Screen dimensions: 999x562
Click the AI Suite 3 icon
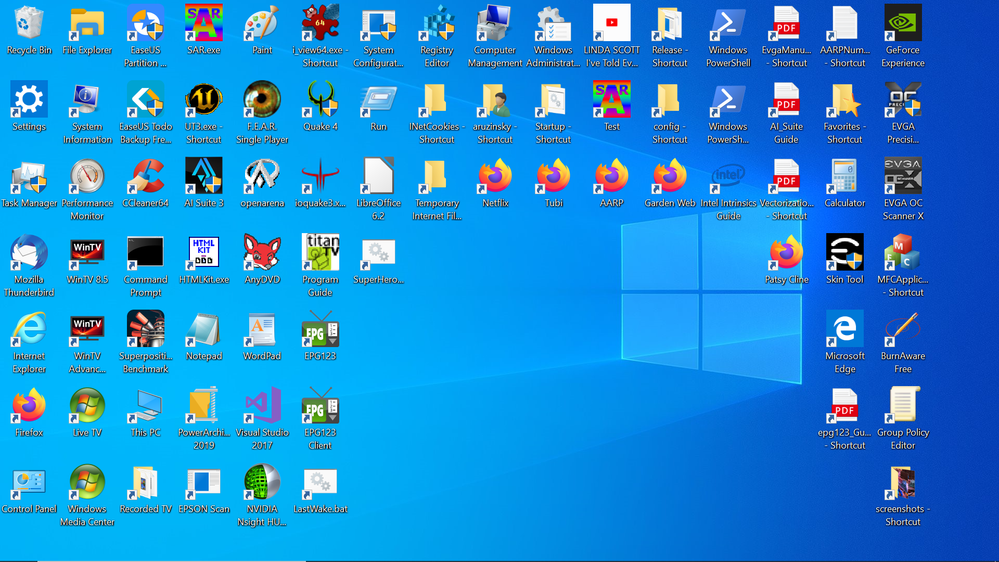pos(204,176)
